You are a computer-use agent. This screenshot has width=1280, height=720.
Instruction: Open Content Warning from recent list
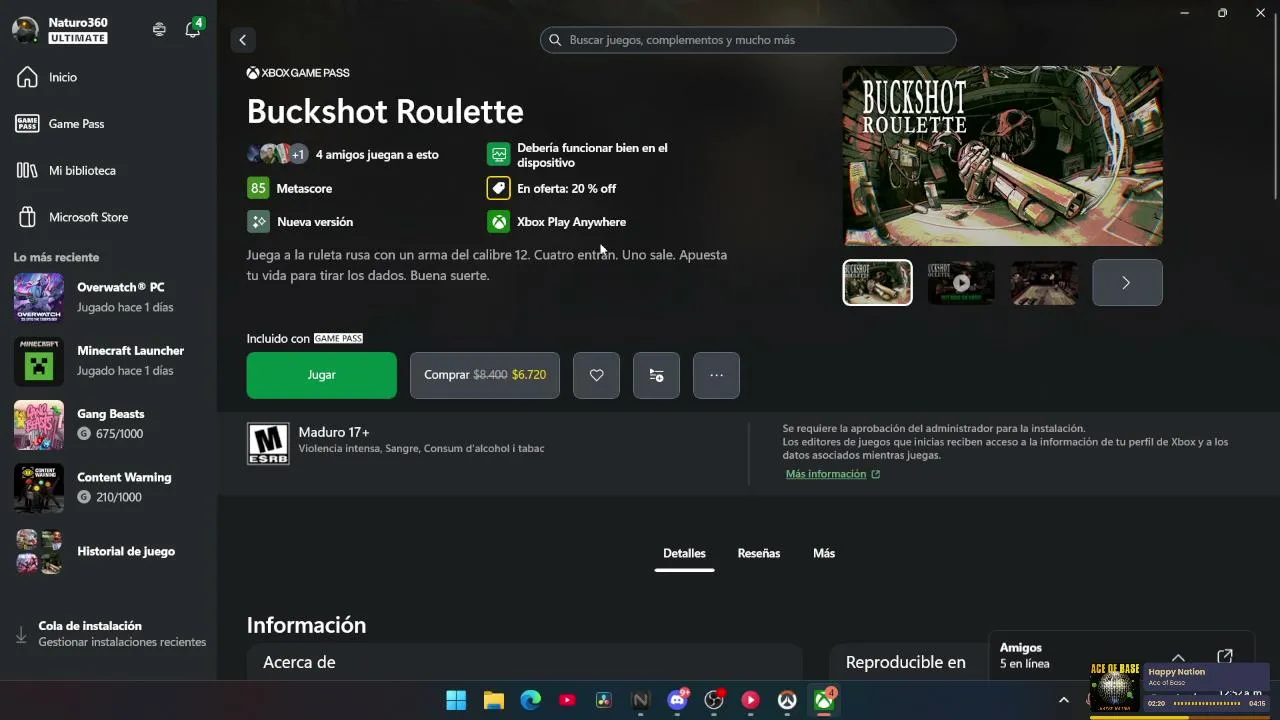pos(108,487)
